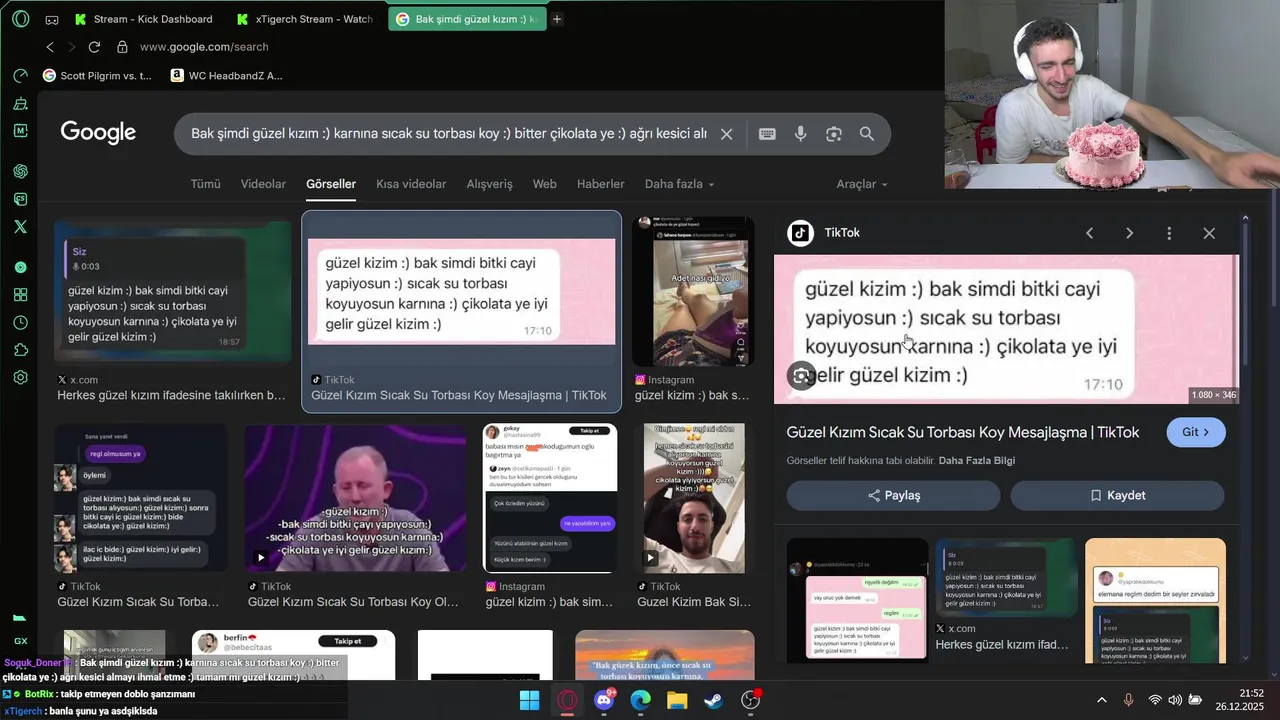Open three-dot options in preview panel
Screen dimensions: 1280x720
tap(1169, 233)
